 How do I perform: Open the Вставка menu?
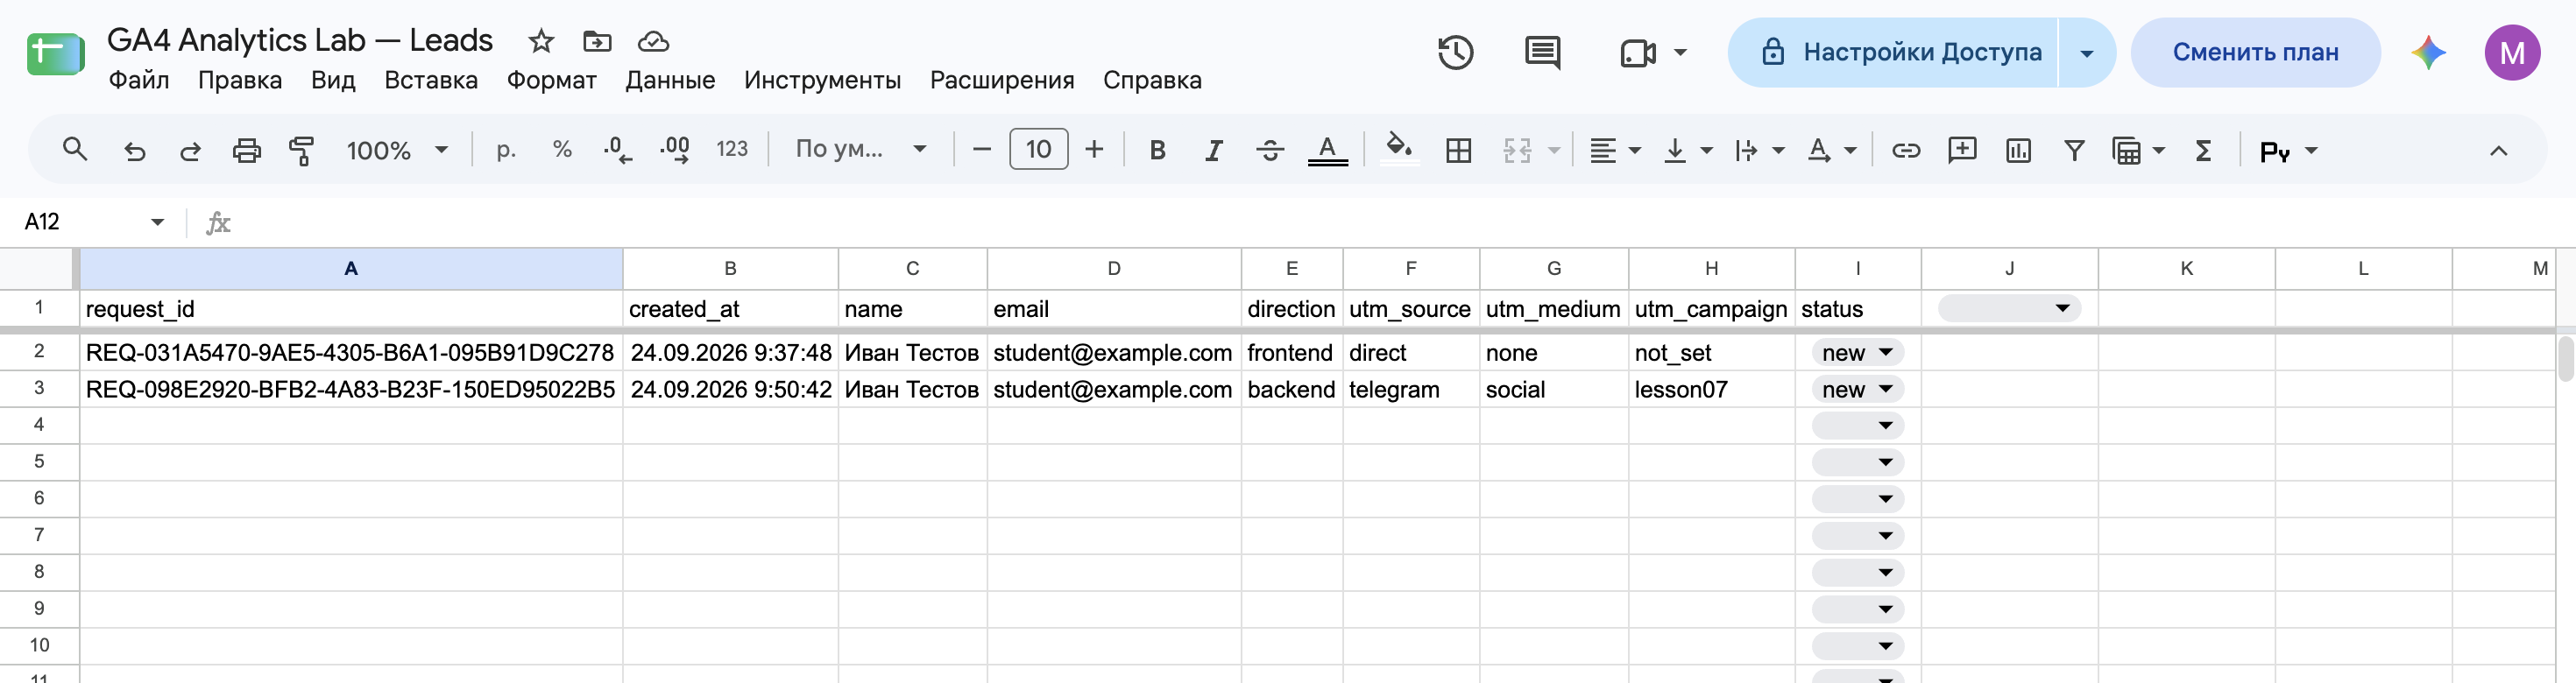431,80
